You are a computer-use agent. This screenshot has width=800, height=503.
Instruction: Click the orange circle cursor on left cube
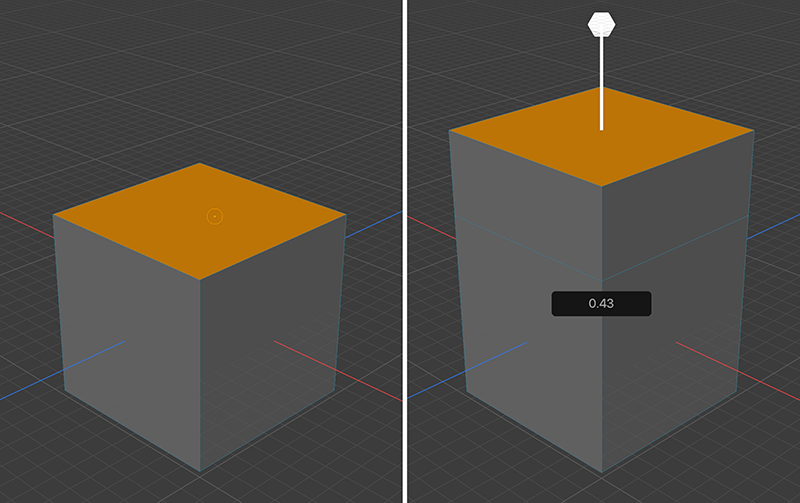point(215,216)
